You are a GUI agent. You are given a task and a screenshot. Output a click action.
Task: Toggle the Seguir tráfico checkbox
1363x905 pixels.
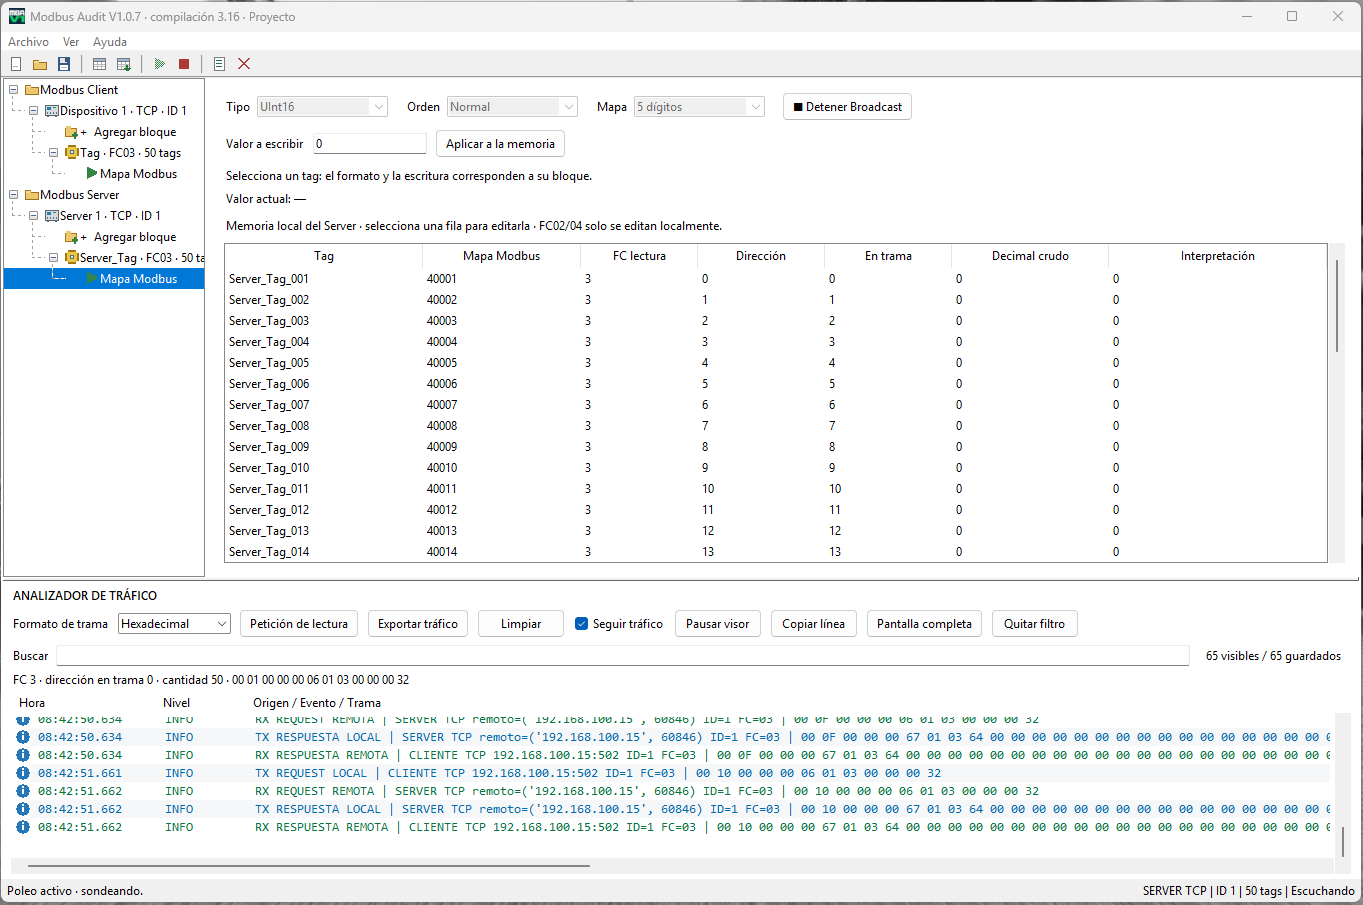click(x=582, y=624)
